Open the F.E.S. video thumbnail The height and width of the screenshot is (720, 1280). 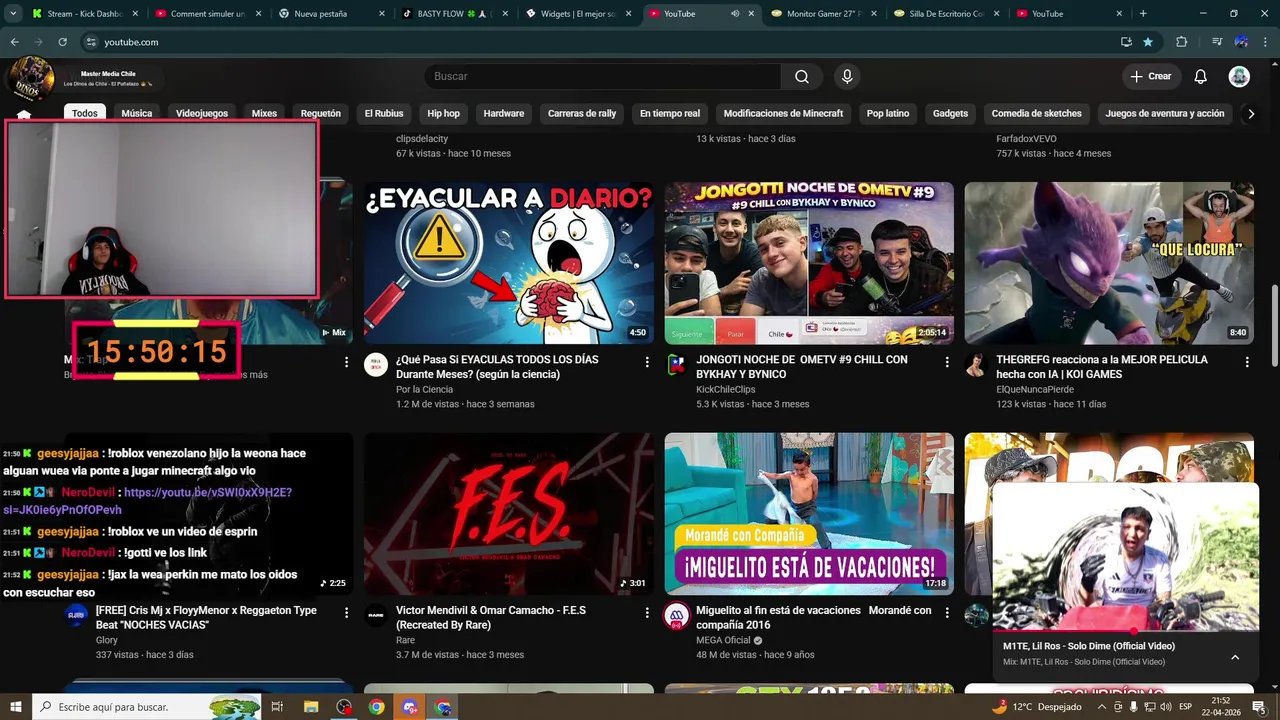click(509, 514)
